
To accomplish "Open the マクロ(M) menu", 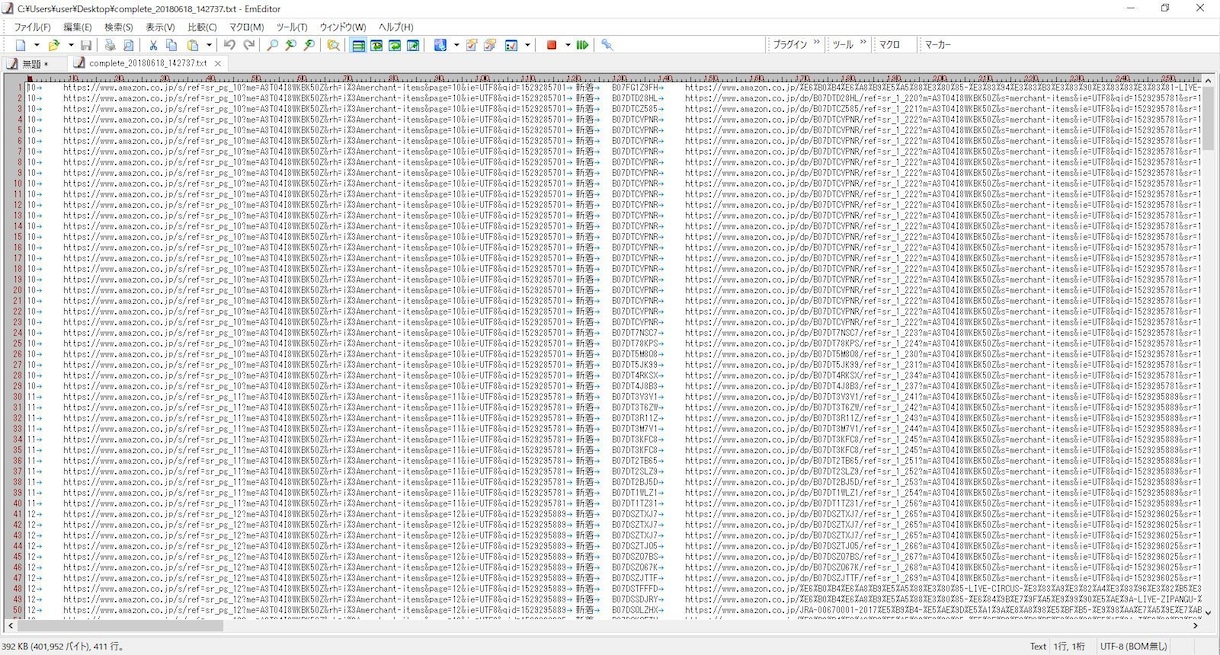I will point(246,27).
